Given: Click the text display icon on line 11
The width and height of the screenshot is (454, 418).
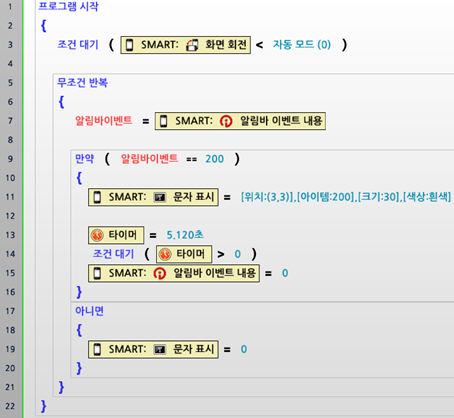Looking at the screenshot, I should tap(160, 197).
